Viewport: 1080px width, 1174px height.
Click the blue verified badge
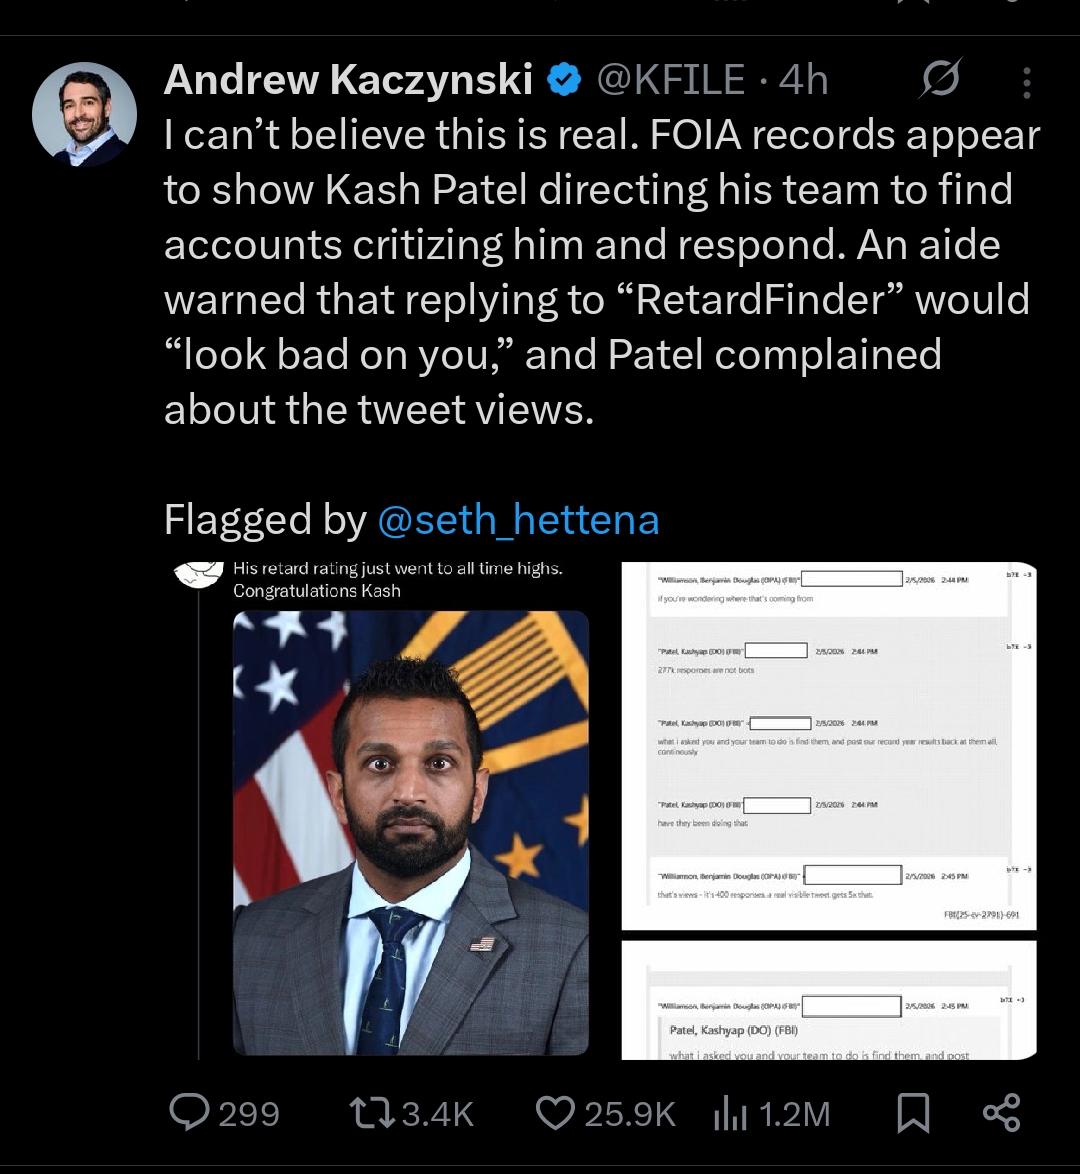tap(564, 80)
